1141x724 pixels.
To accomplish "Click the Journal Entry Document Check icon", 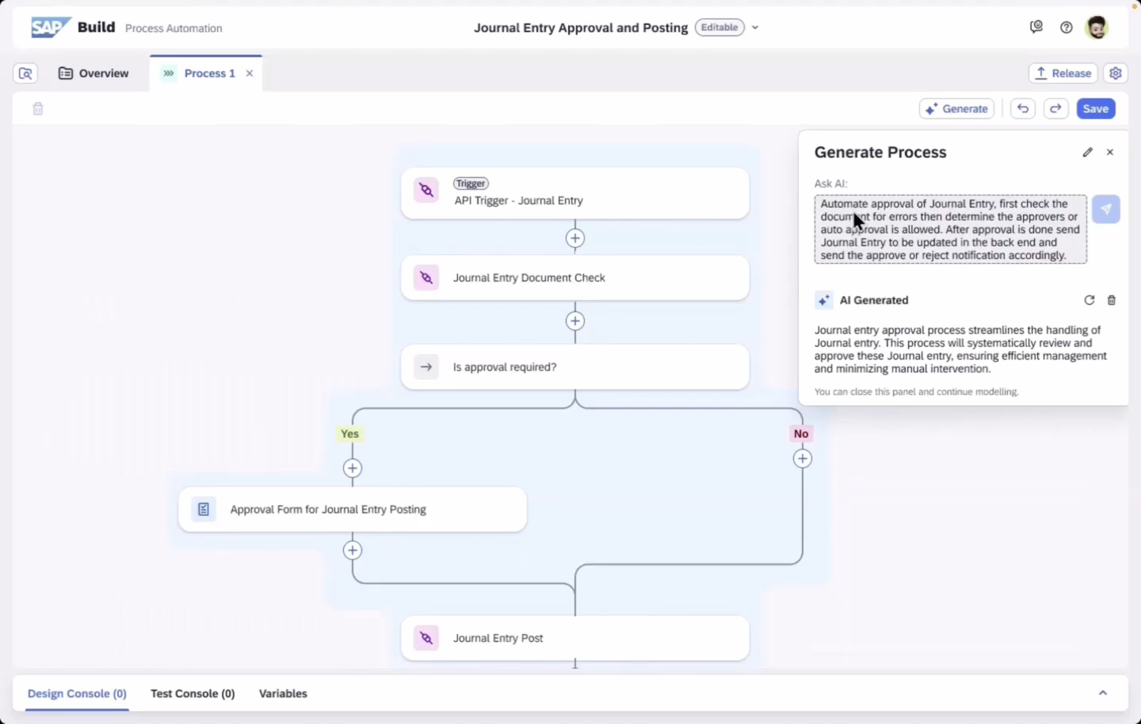I will coord(426,278).
